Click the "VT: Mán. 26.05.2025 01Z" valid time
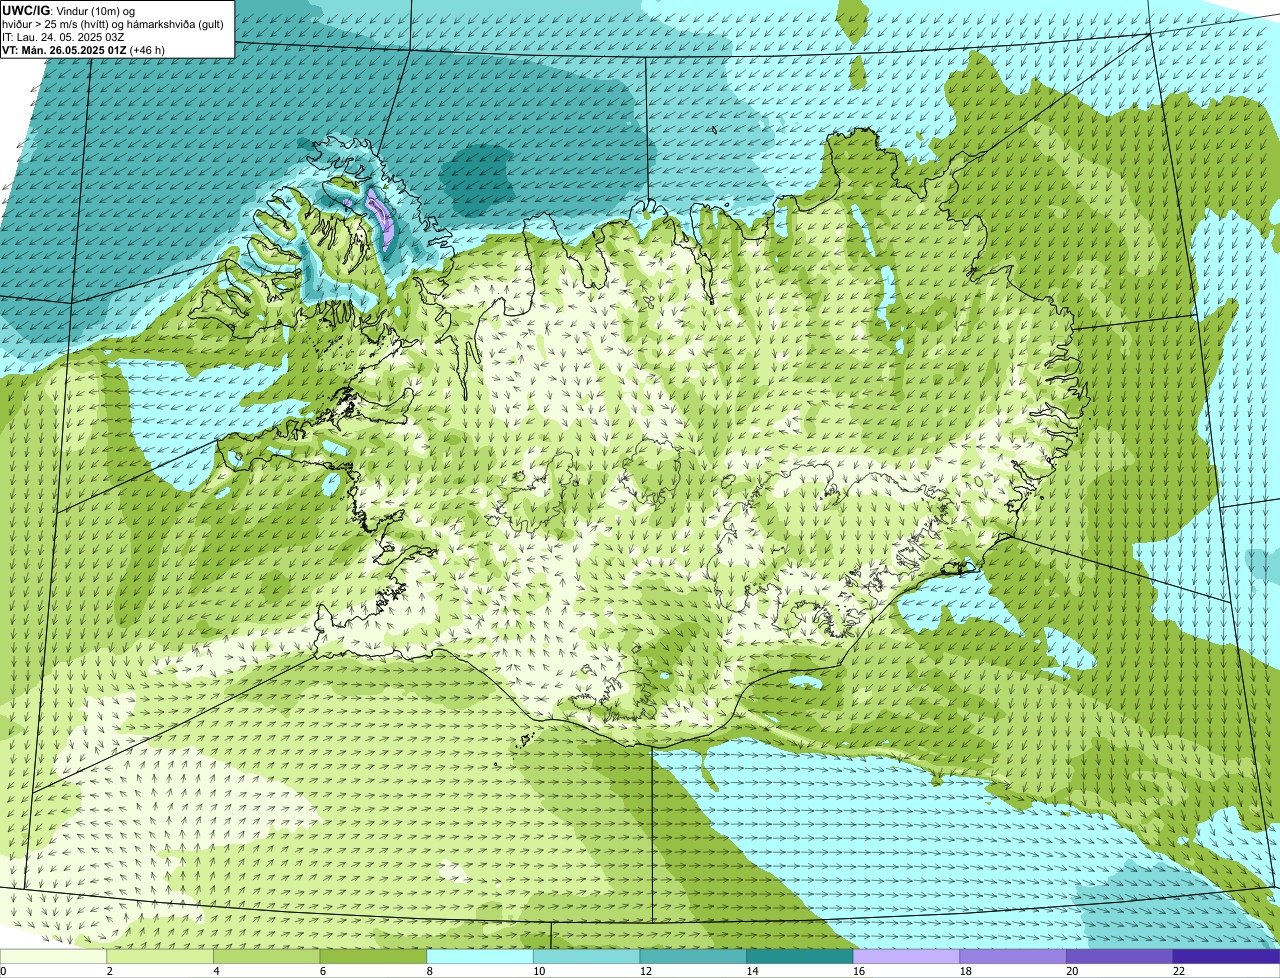 pos(64,50)
